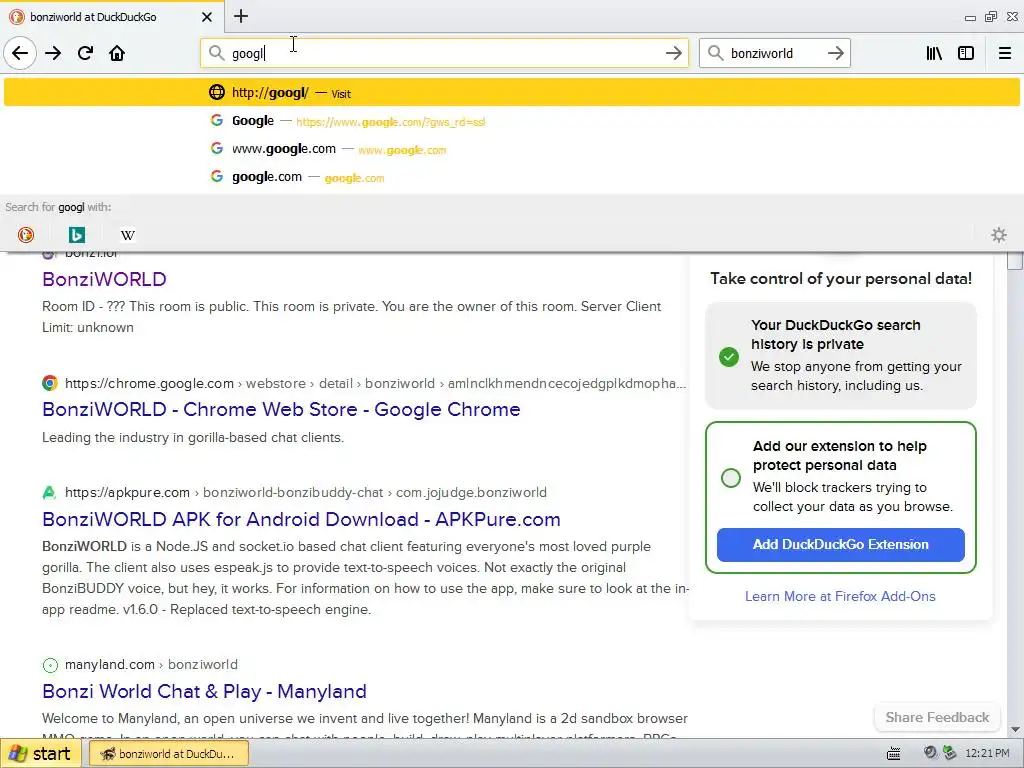Select the bonziworld at DuckDuckGo tab

(112, 17)
